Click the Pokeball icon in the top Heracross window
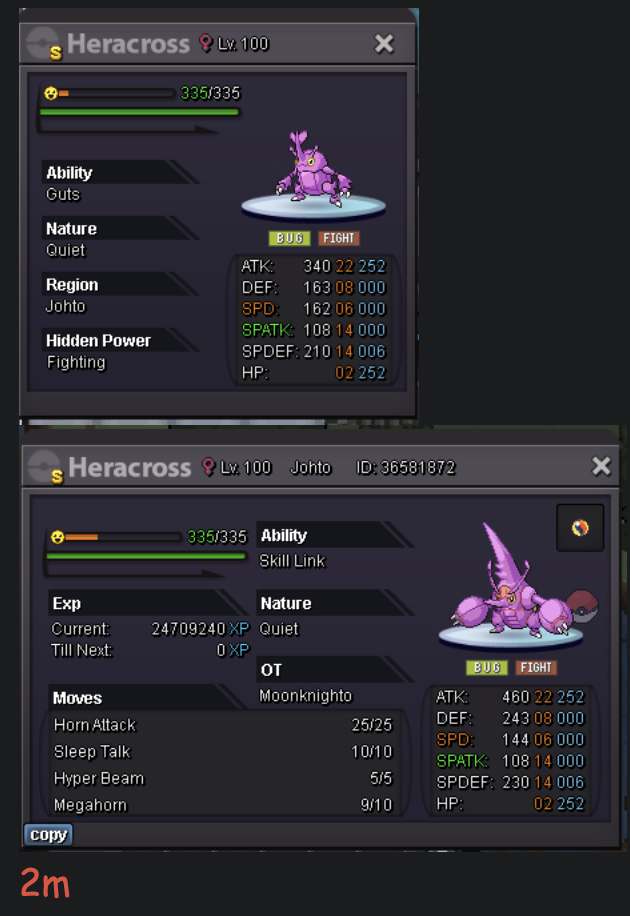The width and height of the screenshot is (630, 916). coord(44,44)
